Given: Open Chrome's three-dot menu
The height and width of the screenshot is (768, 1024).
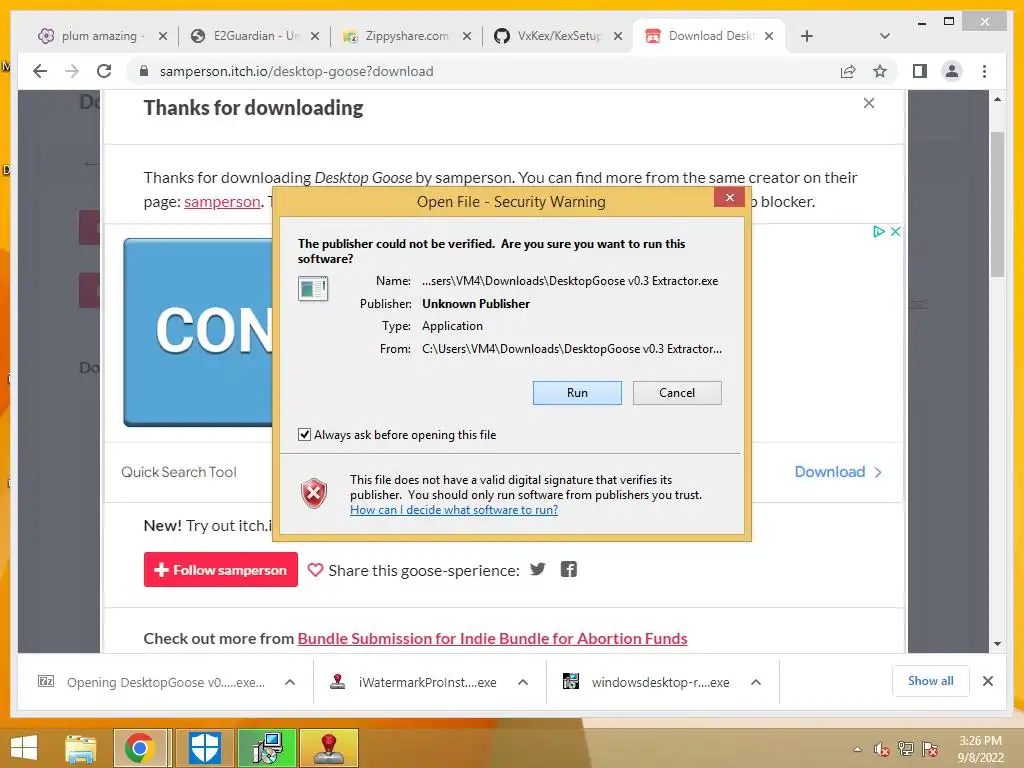Looking at the screenshot, I should coord(984,71).
